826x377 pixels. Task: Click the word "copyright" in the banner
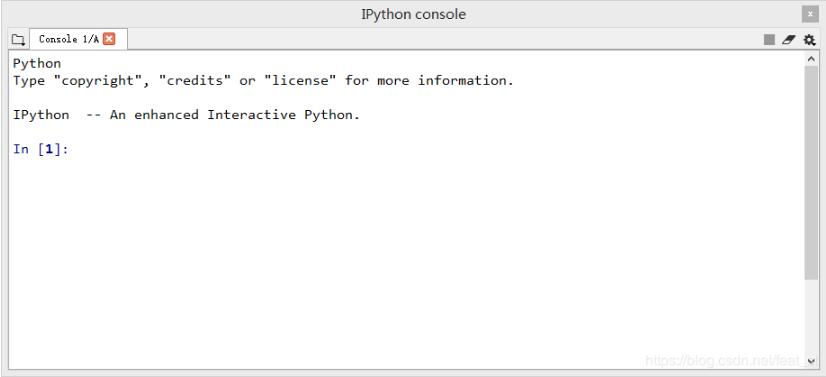98,81
